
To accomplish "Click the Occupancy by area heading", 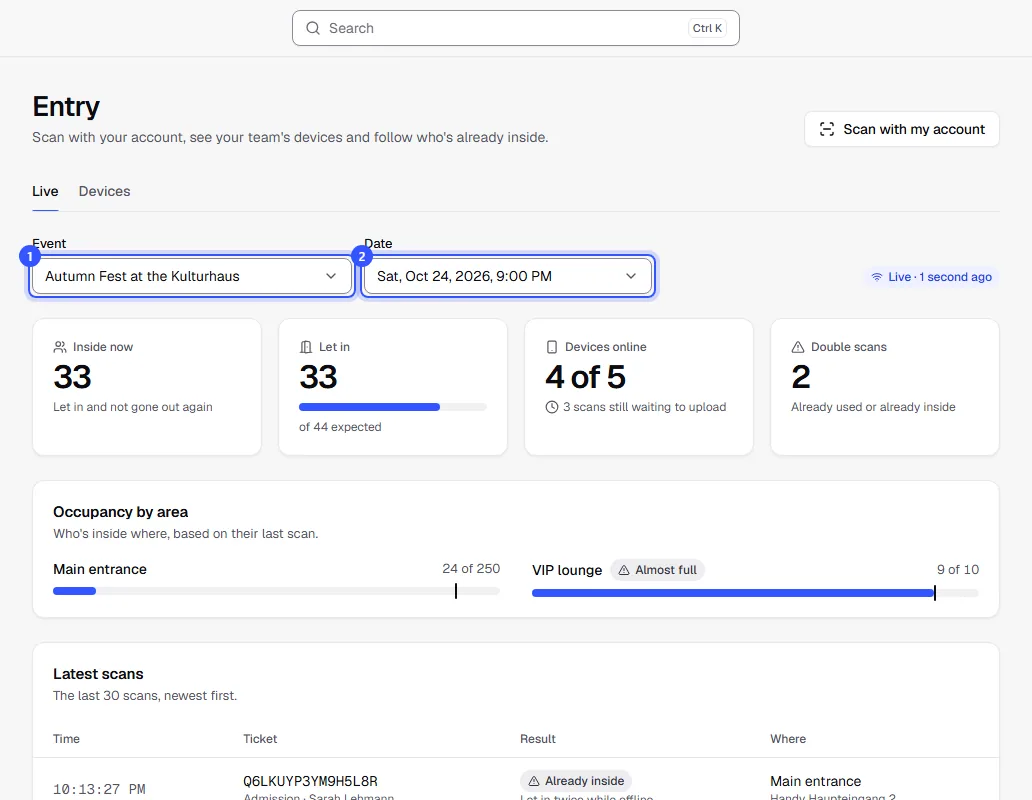I will [x=120, y=512].
